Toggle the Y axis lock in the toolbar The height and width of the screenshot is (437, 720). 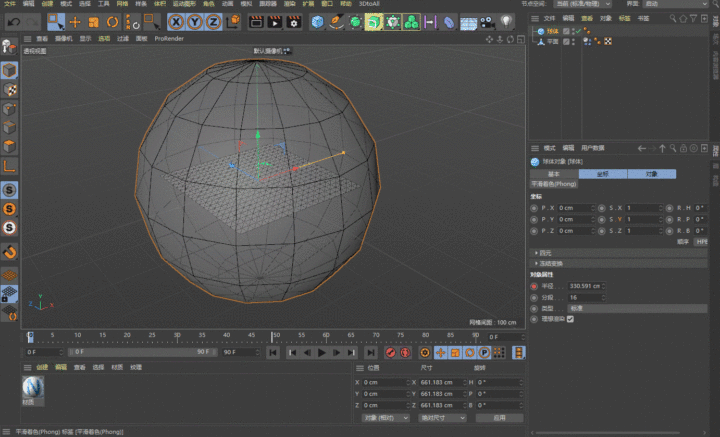(x=194, y=22)
